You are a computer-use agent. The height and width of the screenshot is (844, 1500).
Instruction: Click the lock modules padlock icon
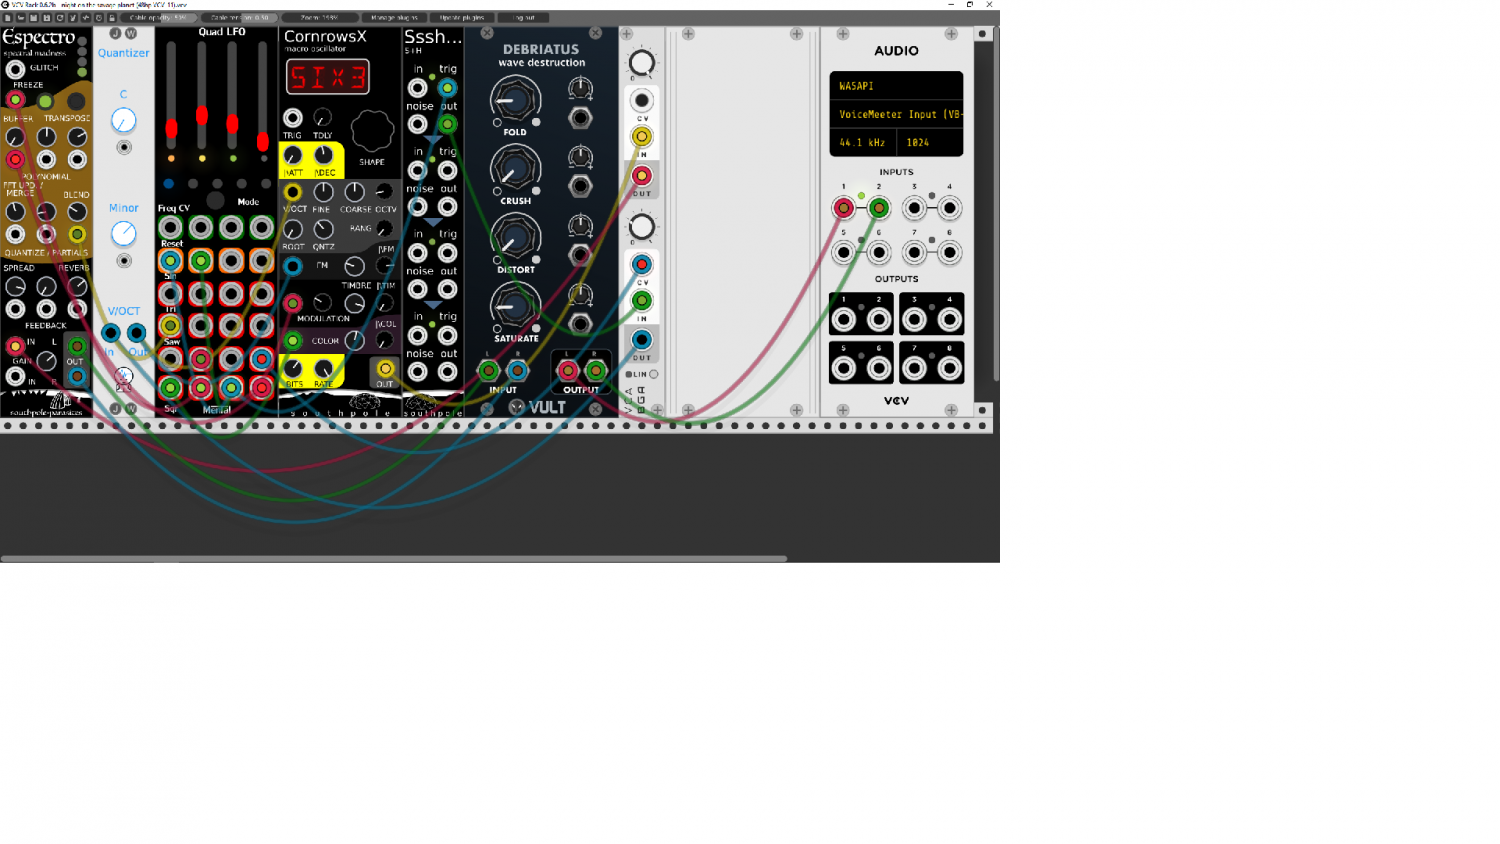tap(111, 18)
